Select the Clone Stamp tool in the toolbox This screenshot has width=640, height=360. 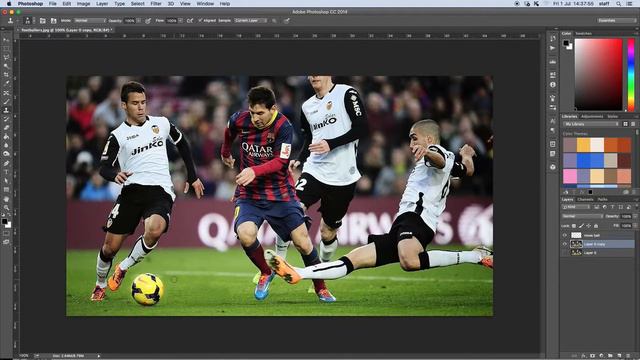coord(7,110)
